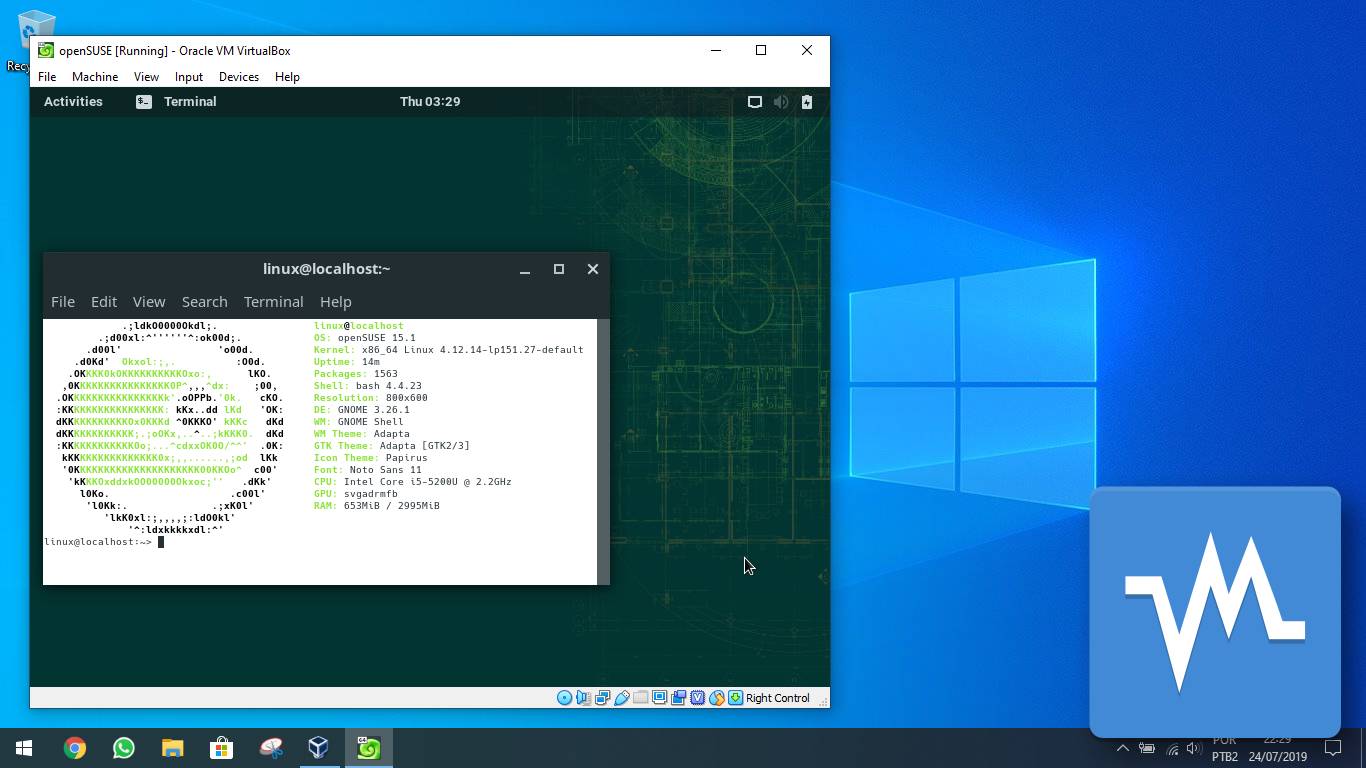
Task: Open WhatsApp from the taskbar
Action: (123, 748)
